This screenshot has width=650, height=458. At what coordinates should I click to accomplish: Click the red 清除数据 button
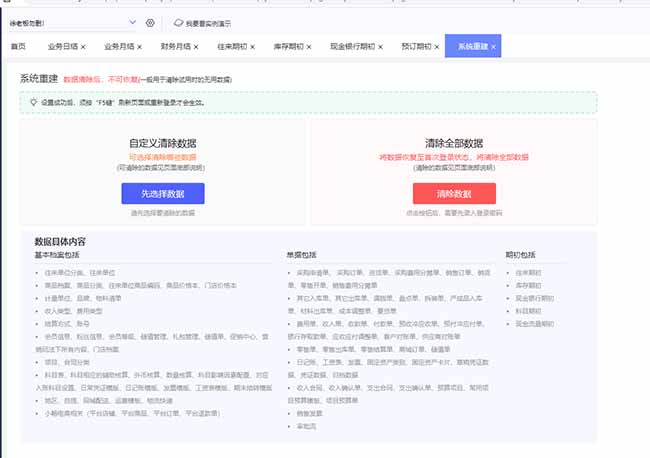pos(454,194)
